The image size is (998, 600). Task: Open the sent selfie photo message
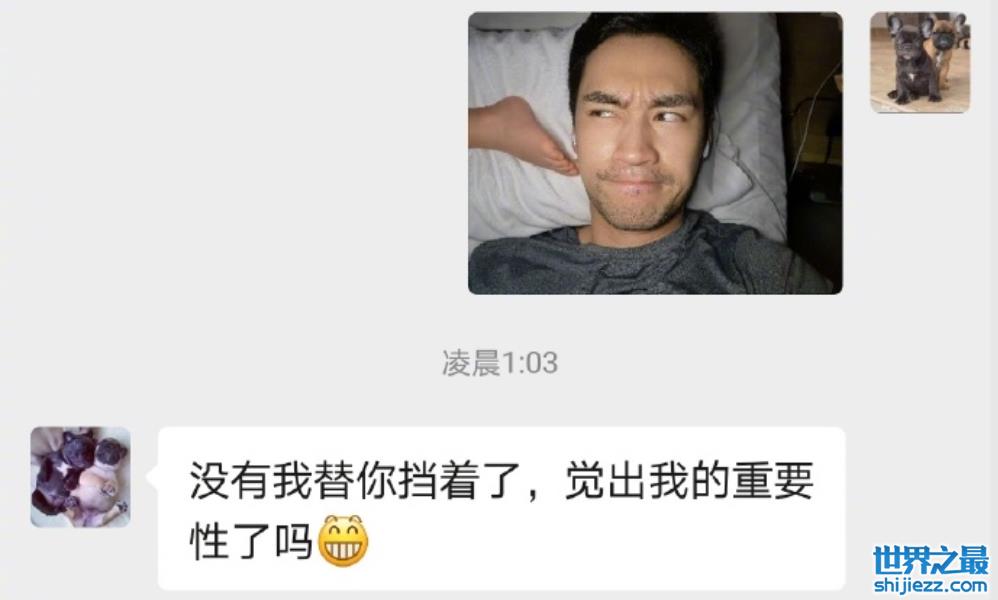pyautogui.click(x=655, y=153)
